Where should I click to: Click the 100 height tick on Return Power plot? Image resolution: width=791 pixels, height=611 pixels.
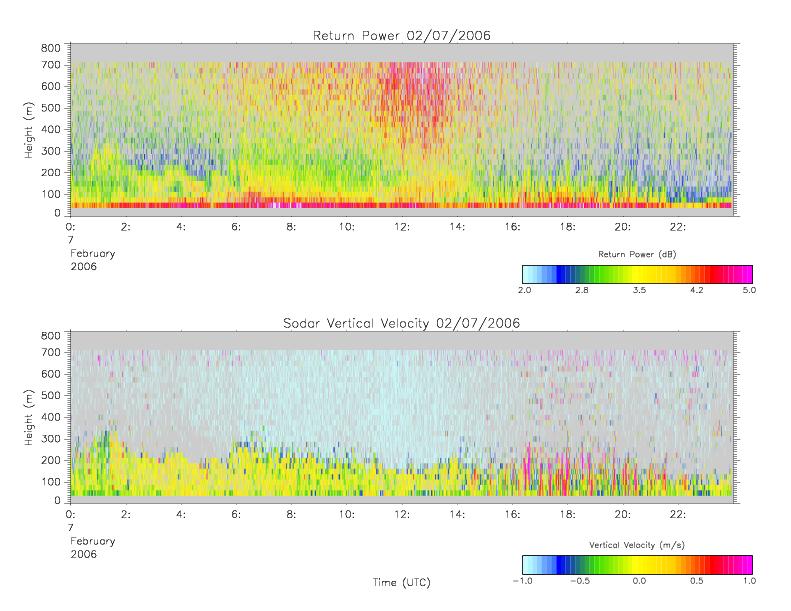50,194
